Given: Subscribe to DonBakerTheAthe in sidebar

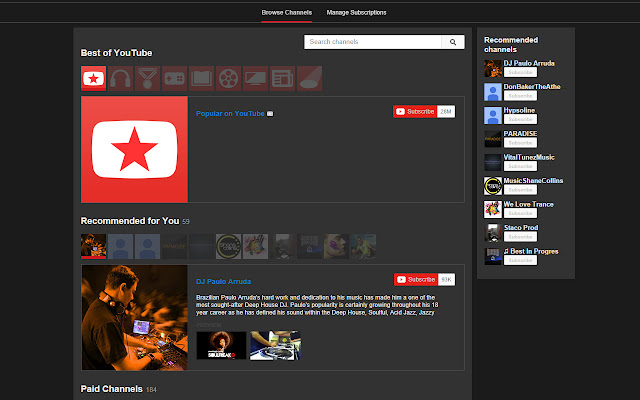Looking at the screenshot, I should 520,96.
